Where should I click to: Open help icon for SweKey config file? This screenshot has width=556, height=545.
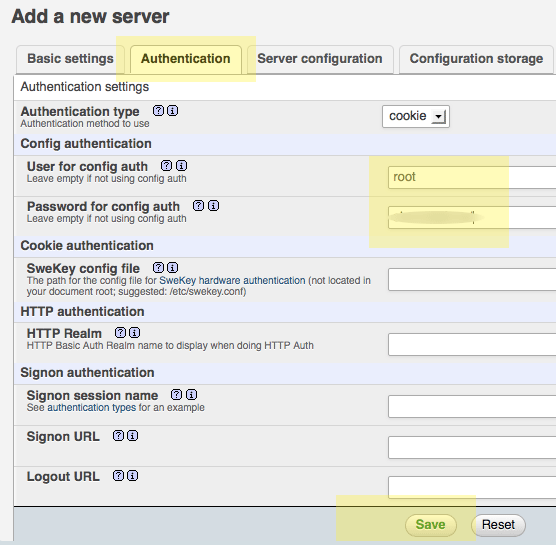tap(158, 268)
